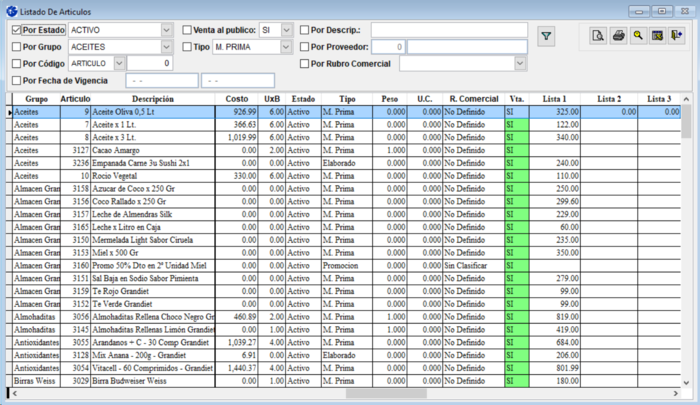Screen dimensions: 700x405
Task: Select the Aceite Oliva 0,5 Lt row
Action: pos(344,112)
